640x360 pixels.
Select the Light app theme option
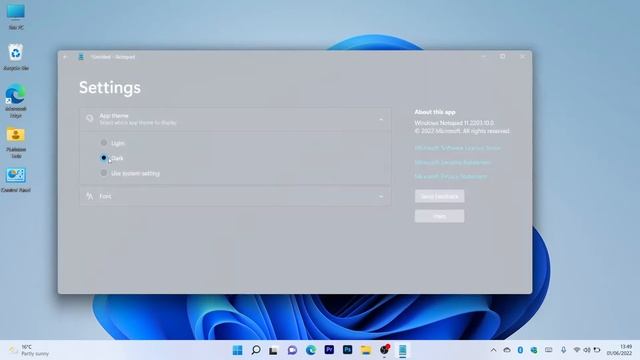[x=104, y=142]
